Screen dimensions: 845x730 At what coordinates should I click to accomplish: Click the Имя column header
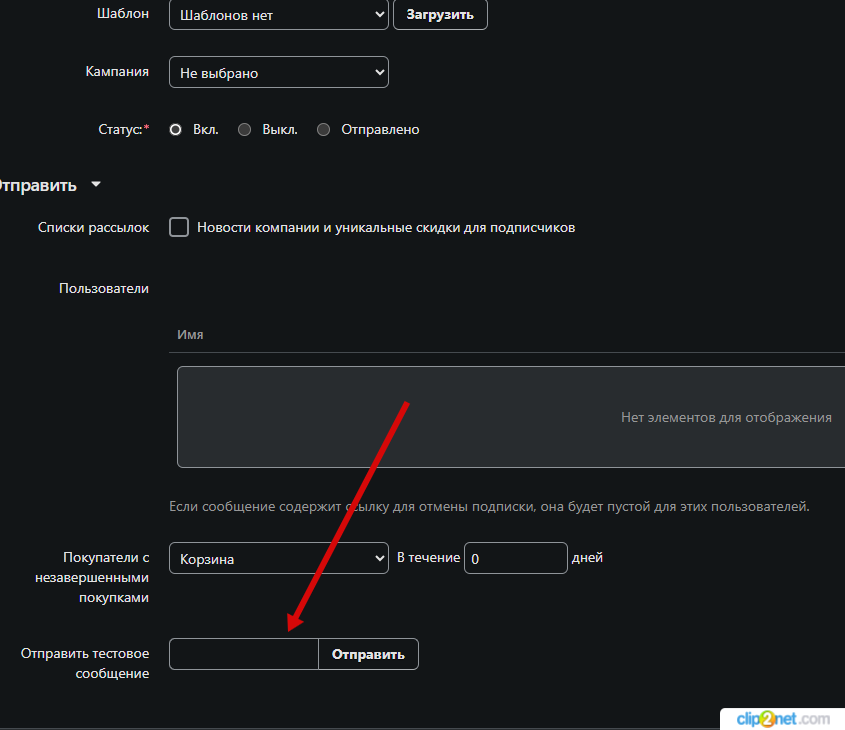point(190,335)
